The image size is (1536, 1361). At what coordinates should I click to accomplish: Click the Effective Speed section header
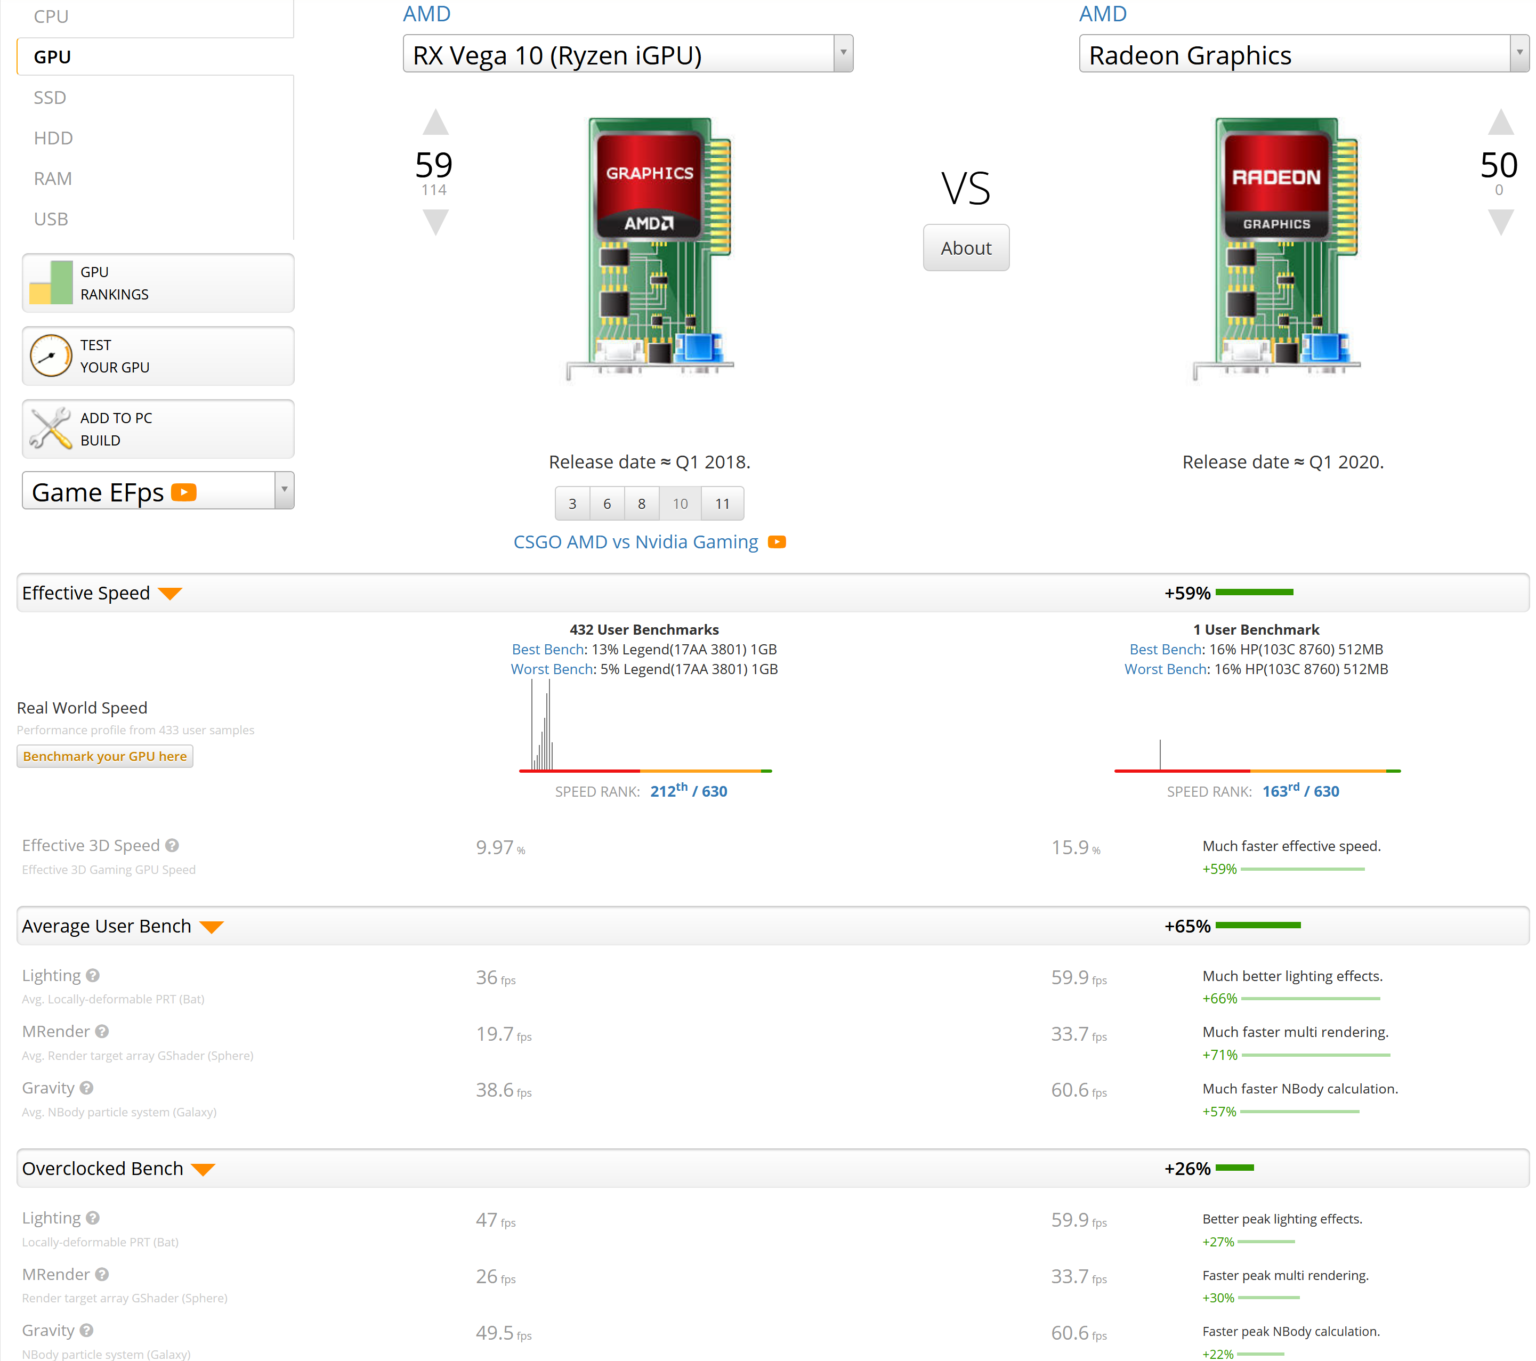coord(773,593)
